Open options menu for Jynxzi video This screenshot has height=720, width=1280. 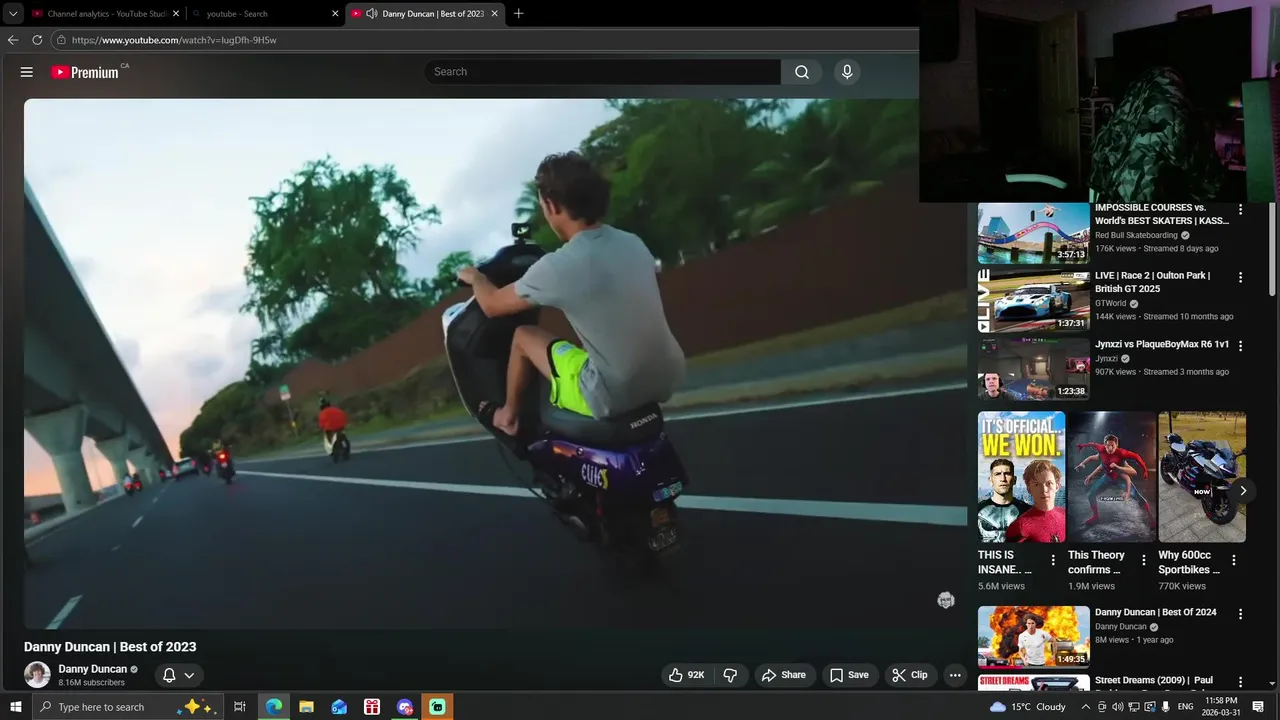(1240, 345)
